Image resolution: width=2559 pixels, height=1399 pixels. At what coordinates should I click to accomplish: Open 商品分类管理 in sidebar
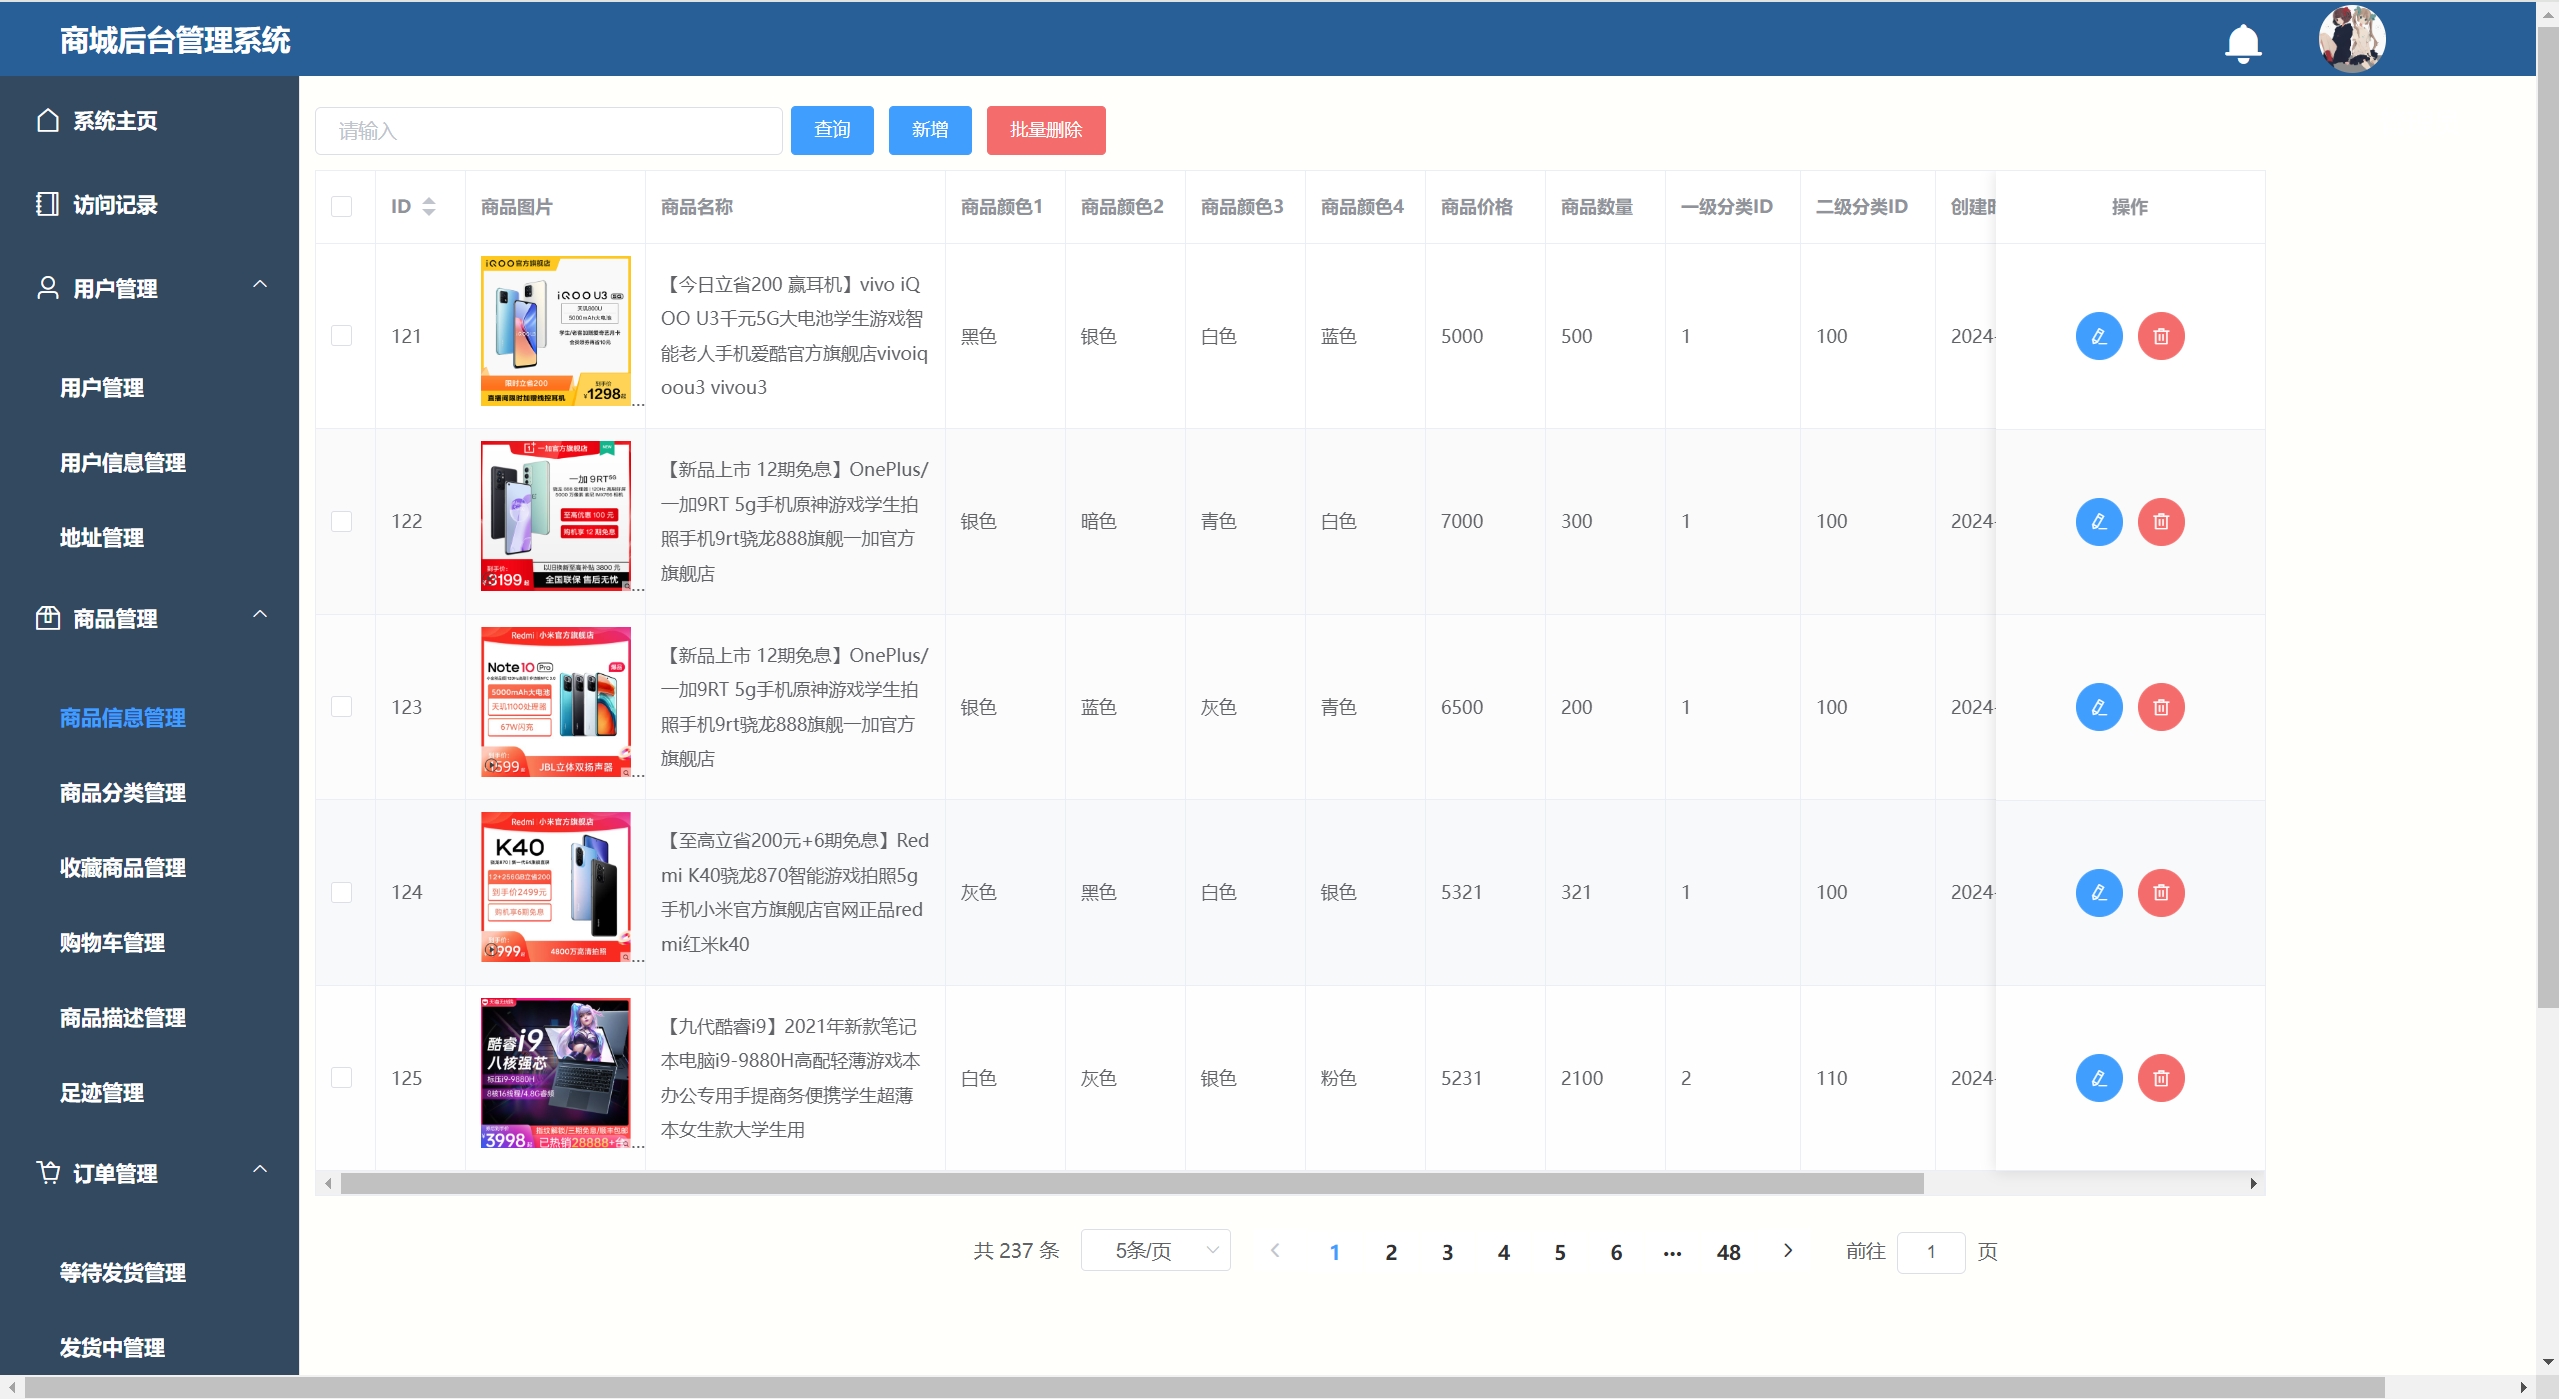pos(123,793)
